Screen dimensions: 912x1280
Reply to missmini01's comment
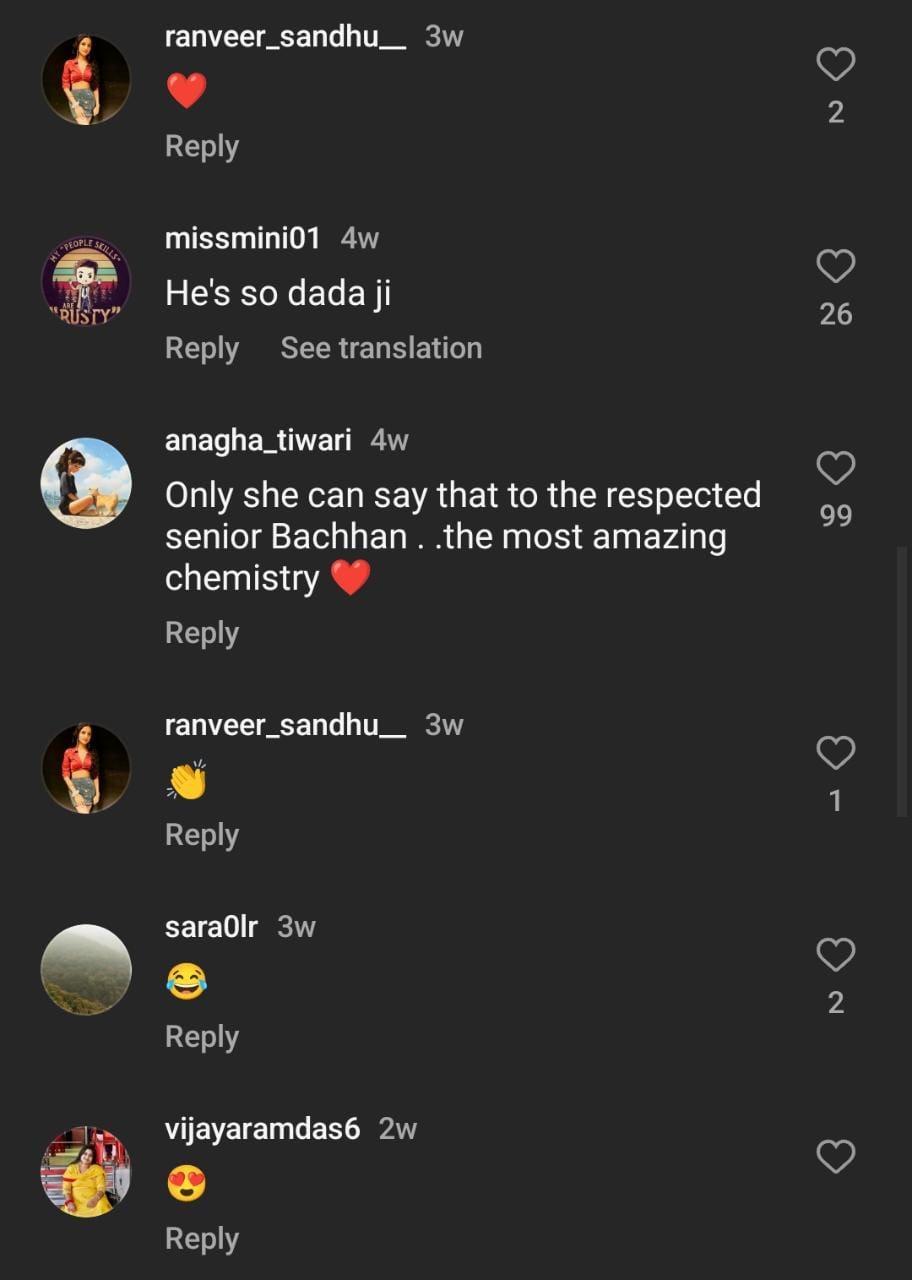click(202, 348)
